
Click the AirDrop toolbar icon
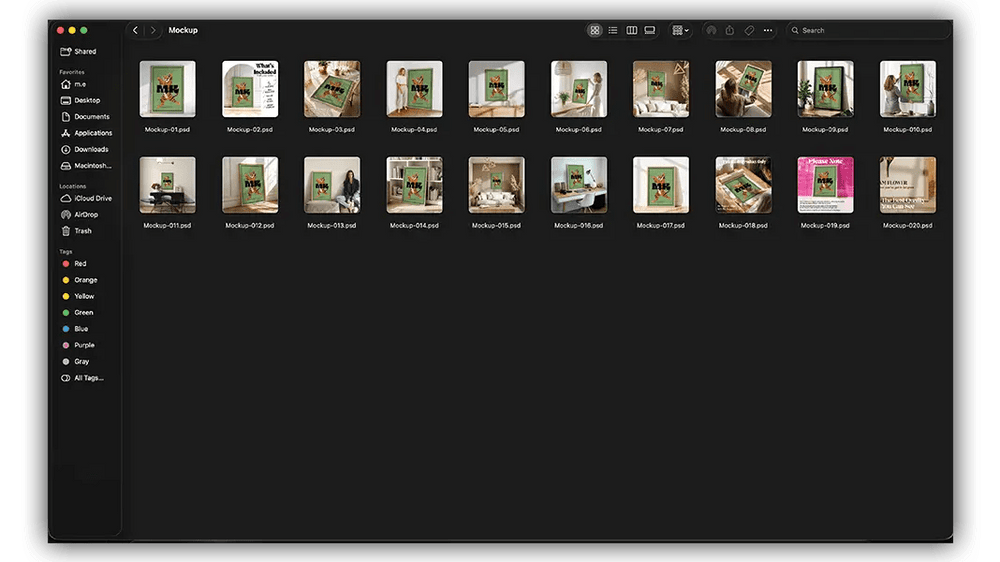711,30
